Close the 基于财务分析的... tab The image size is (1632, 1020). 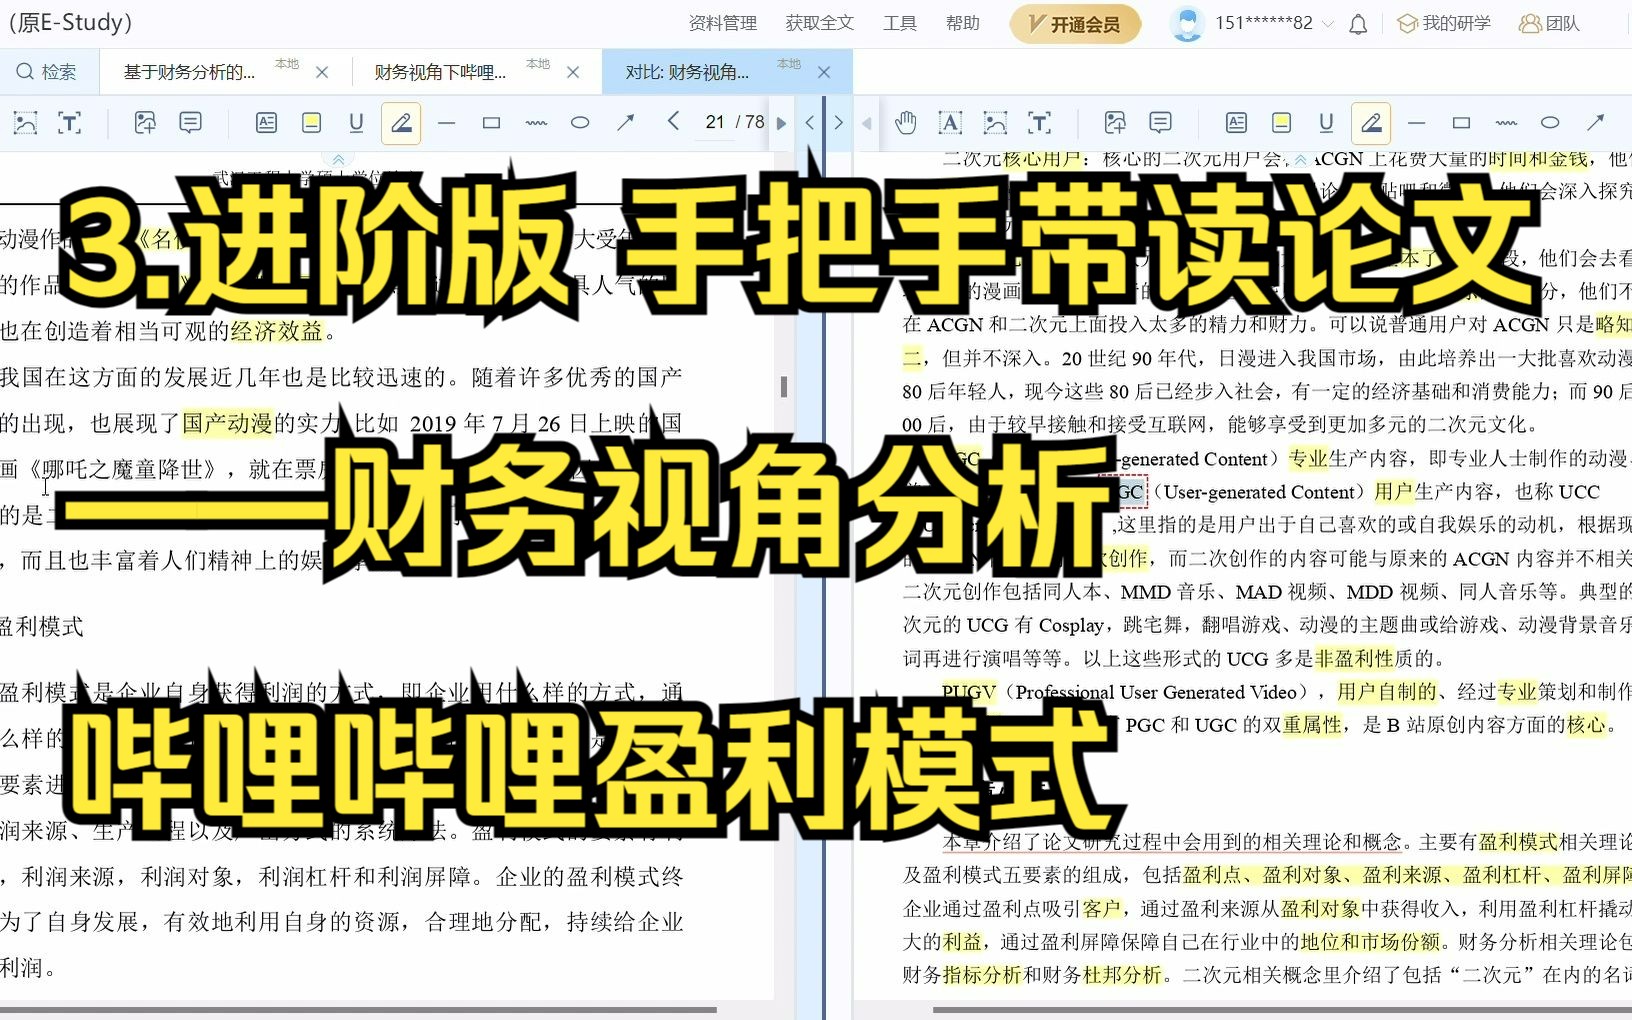[x=322, y=72]
